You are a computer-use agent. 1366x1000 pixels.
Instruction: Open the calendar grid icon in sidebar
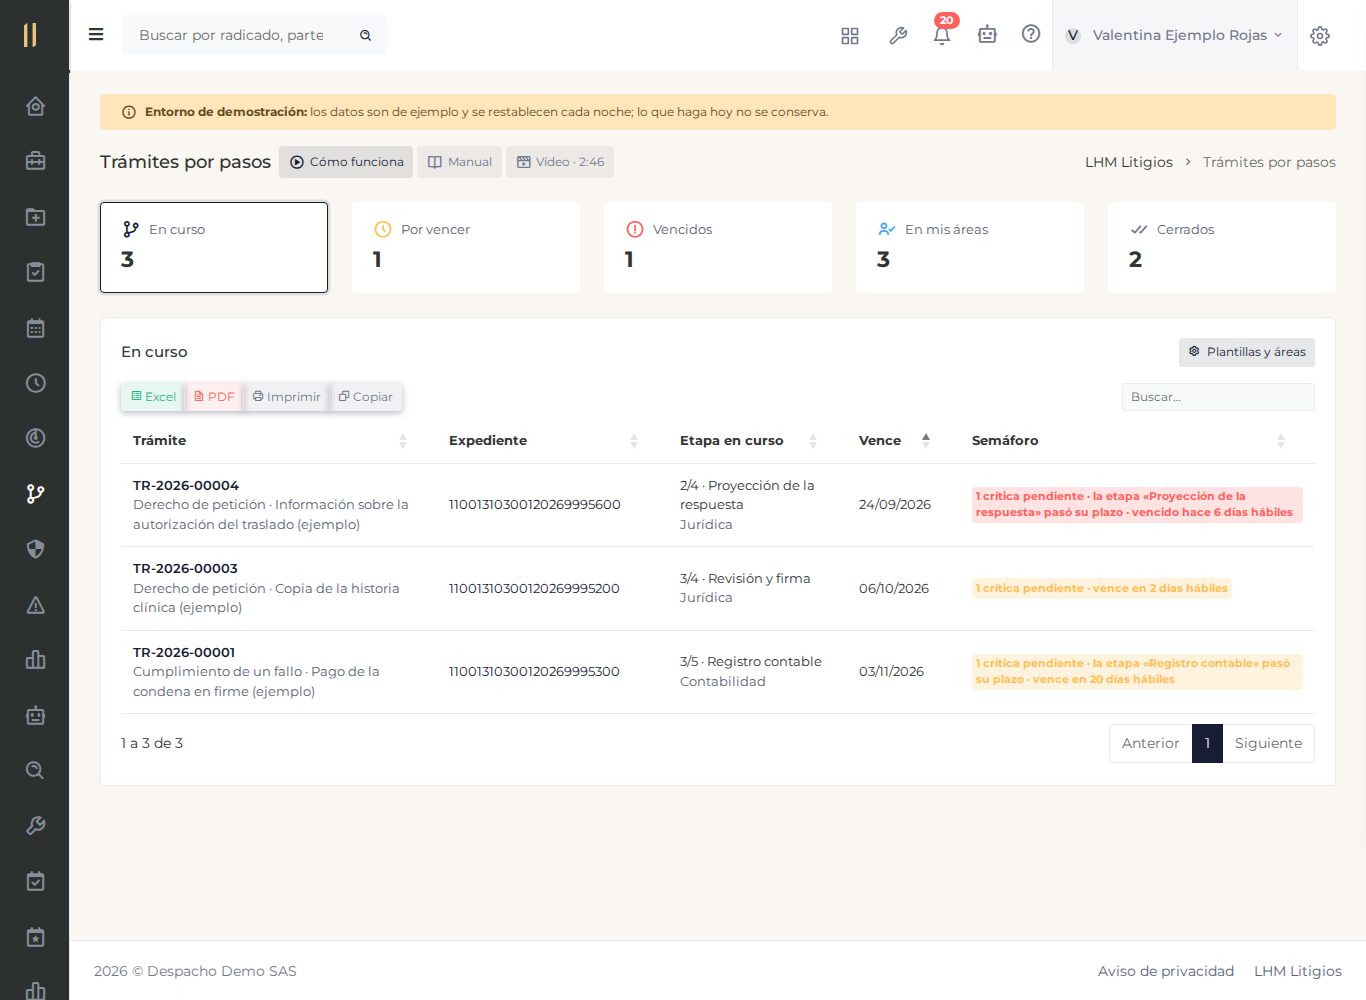click(35, 328)
